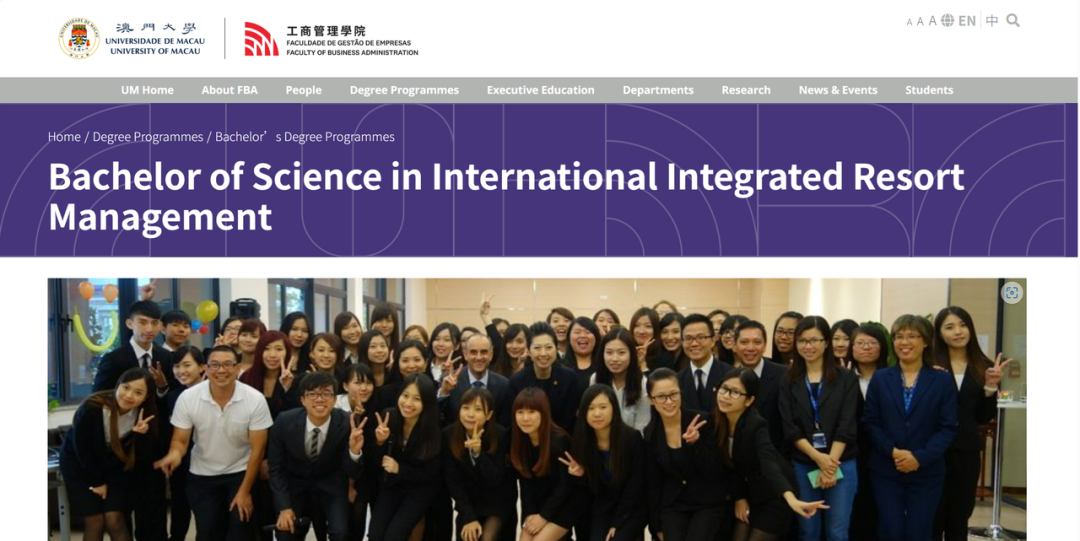The height and width of the screenshot is (541, 1080).
Task: Click the Bachelor's Degree Programmes breadcrumb
Action: (305, 137)
